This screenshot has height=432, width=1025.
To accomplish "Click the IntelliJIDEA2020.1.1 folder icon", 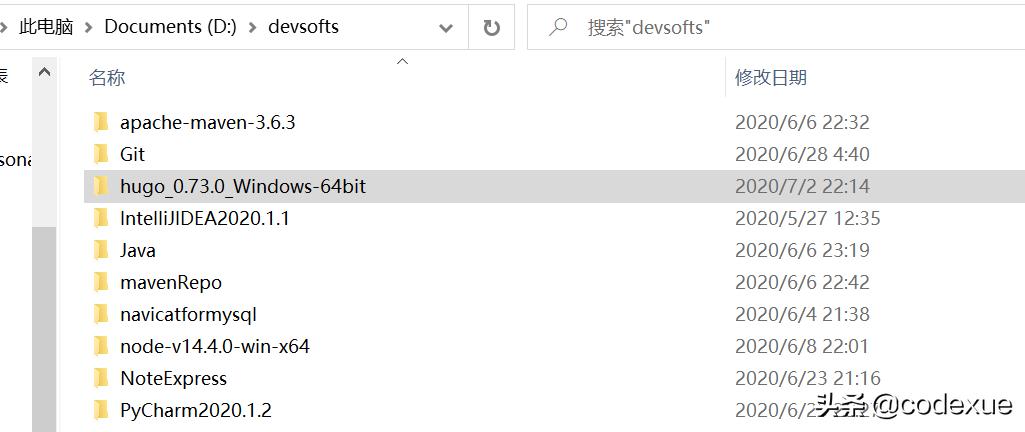I will click(x=100, y=218).
